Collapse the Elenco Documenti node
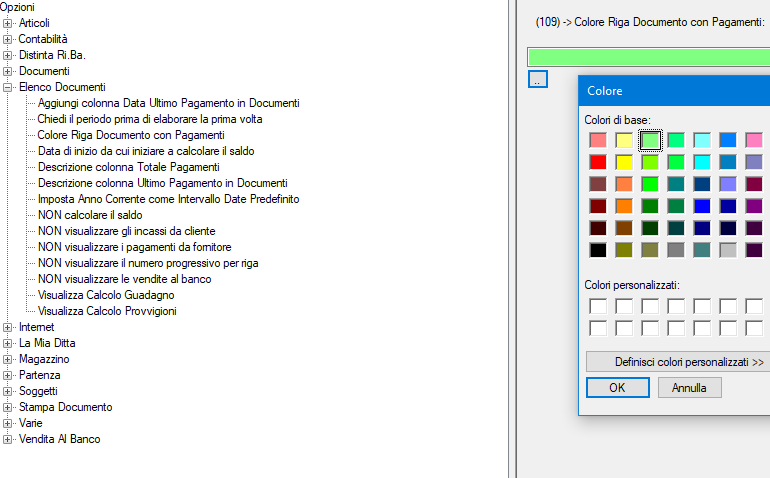This screenshot has width=770, height=478. (x=8, y=87)
